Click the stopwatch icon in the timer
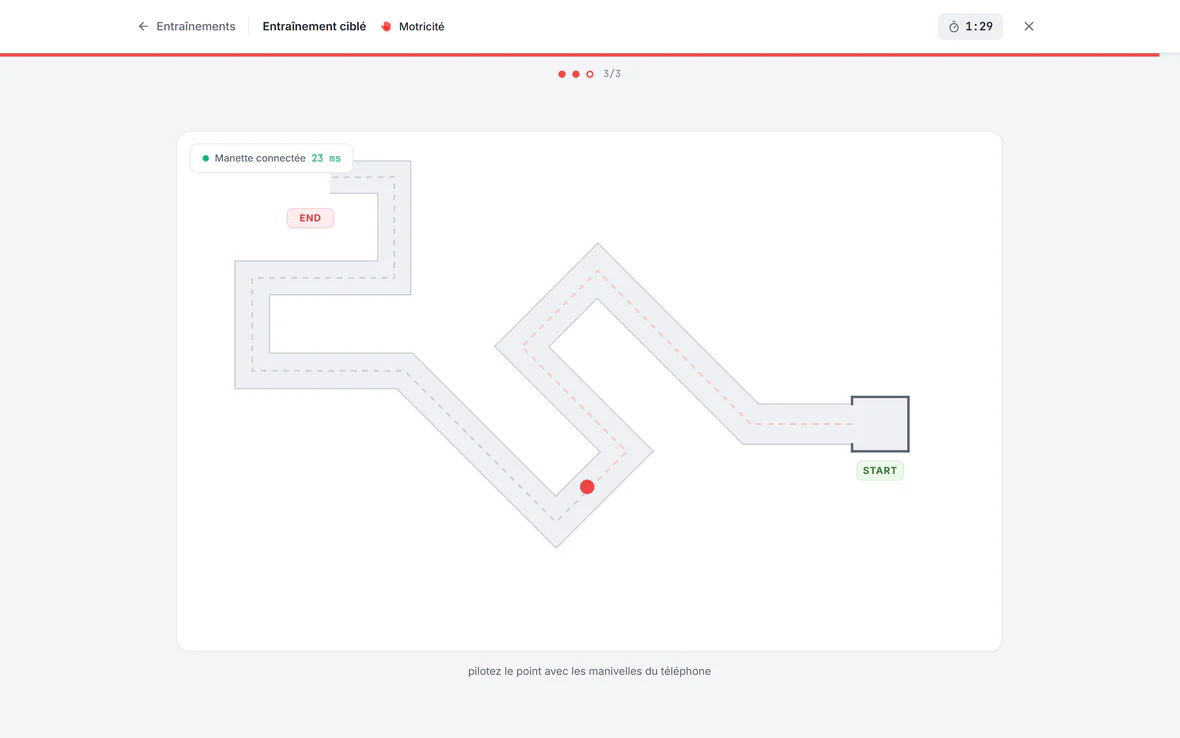Screen dimensions: 1180x738 point(953,27)
